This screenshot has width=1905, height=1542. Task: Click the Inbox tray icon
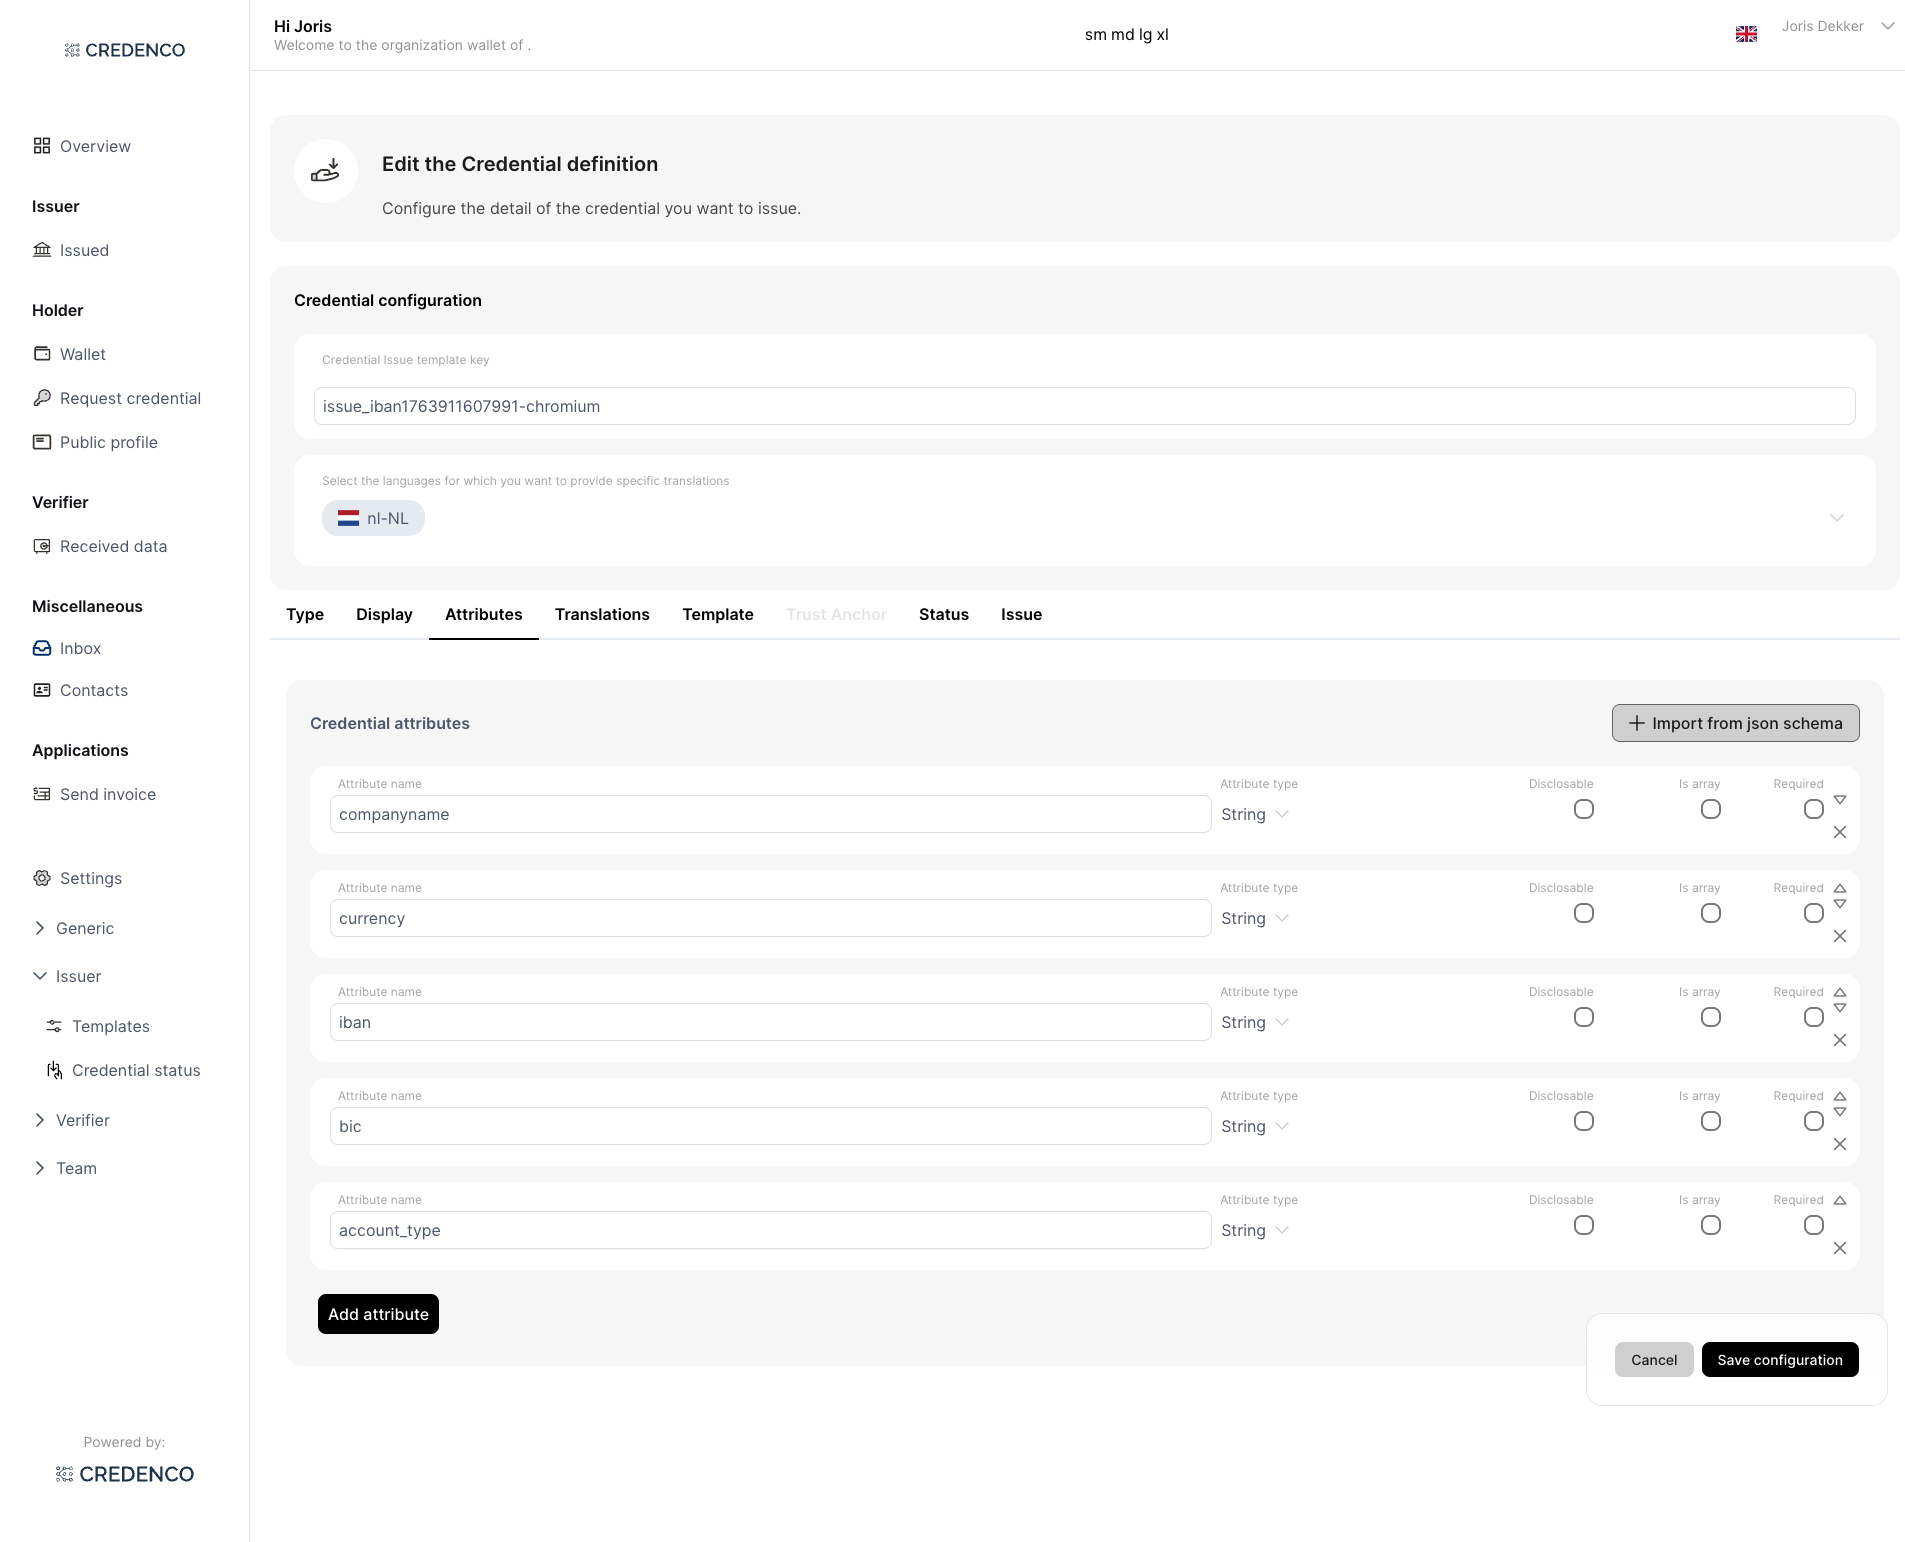tap(42, 648)
